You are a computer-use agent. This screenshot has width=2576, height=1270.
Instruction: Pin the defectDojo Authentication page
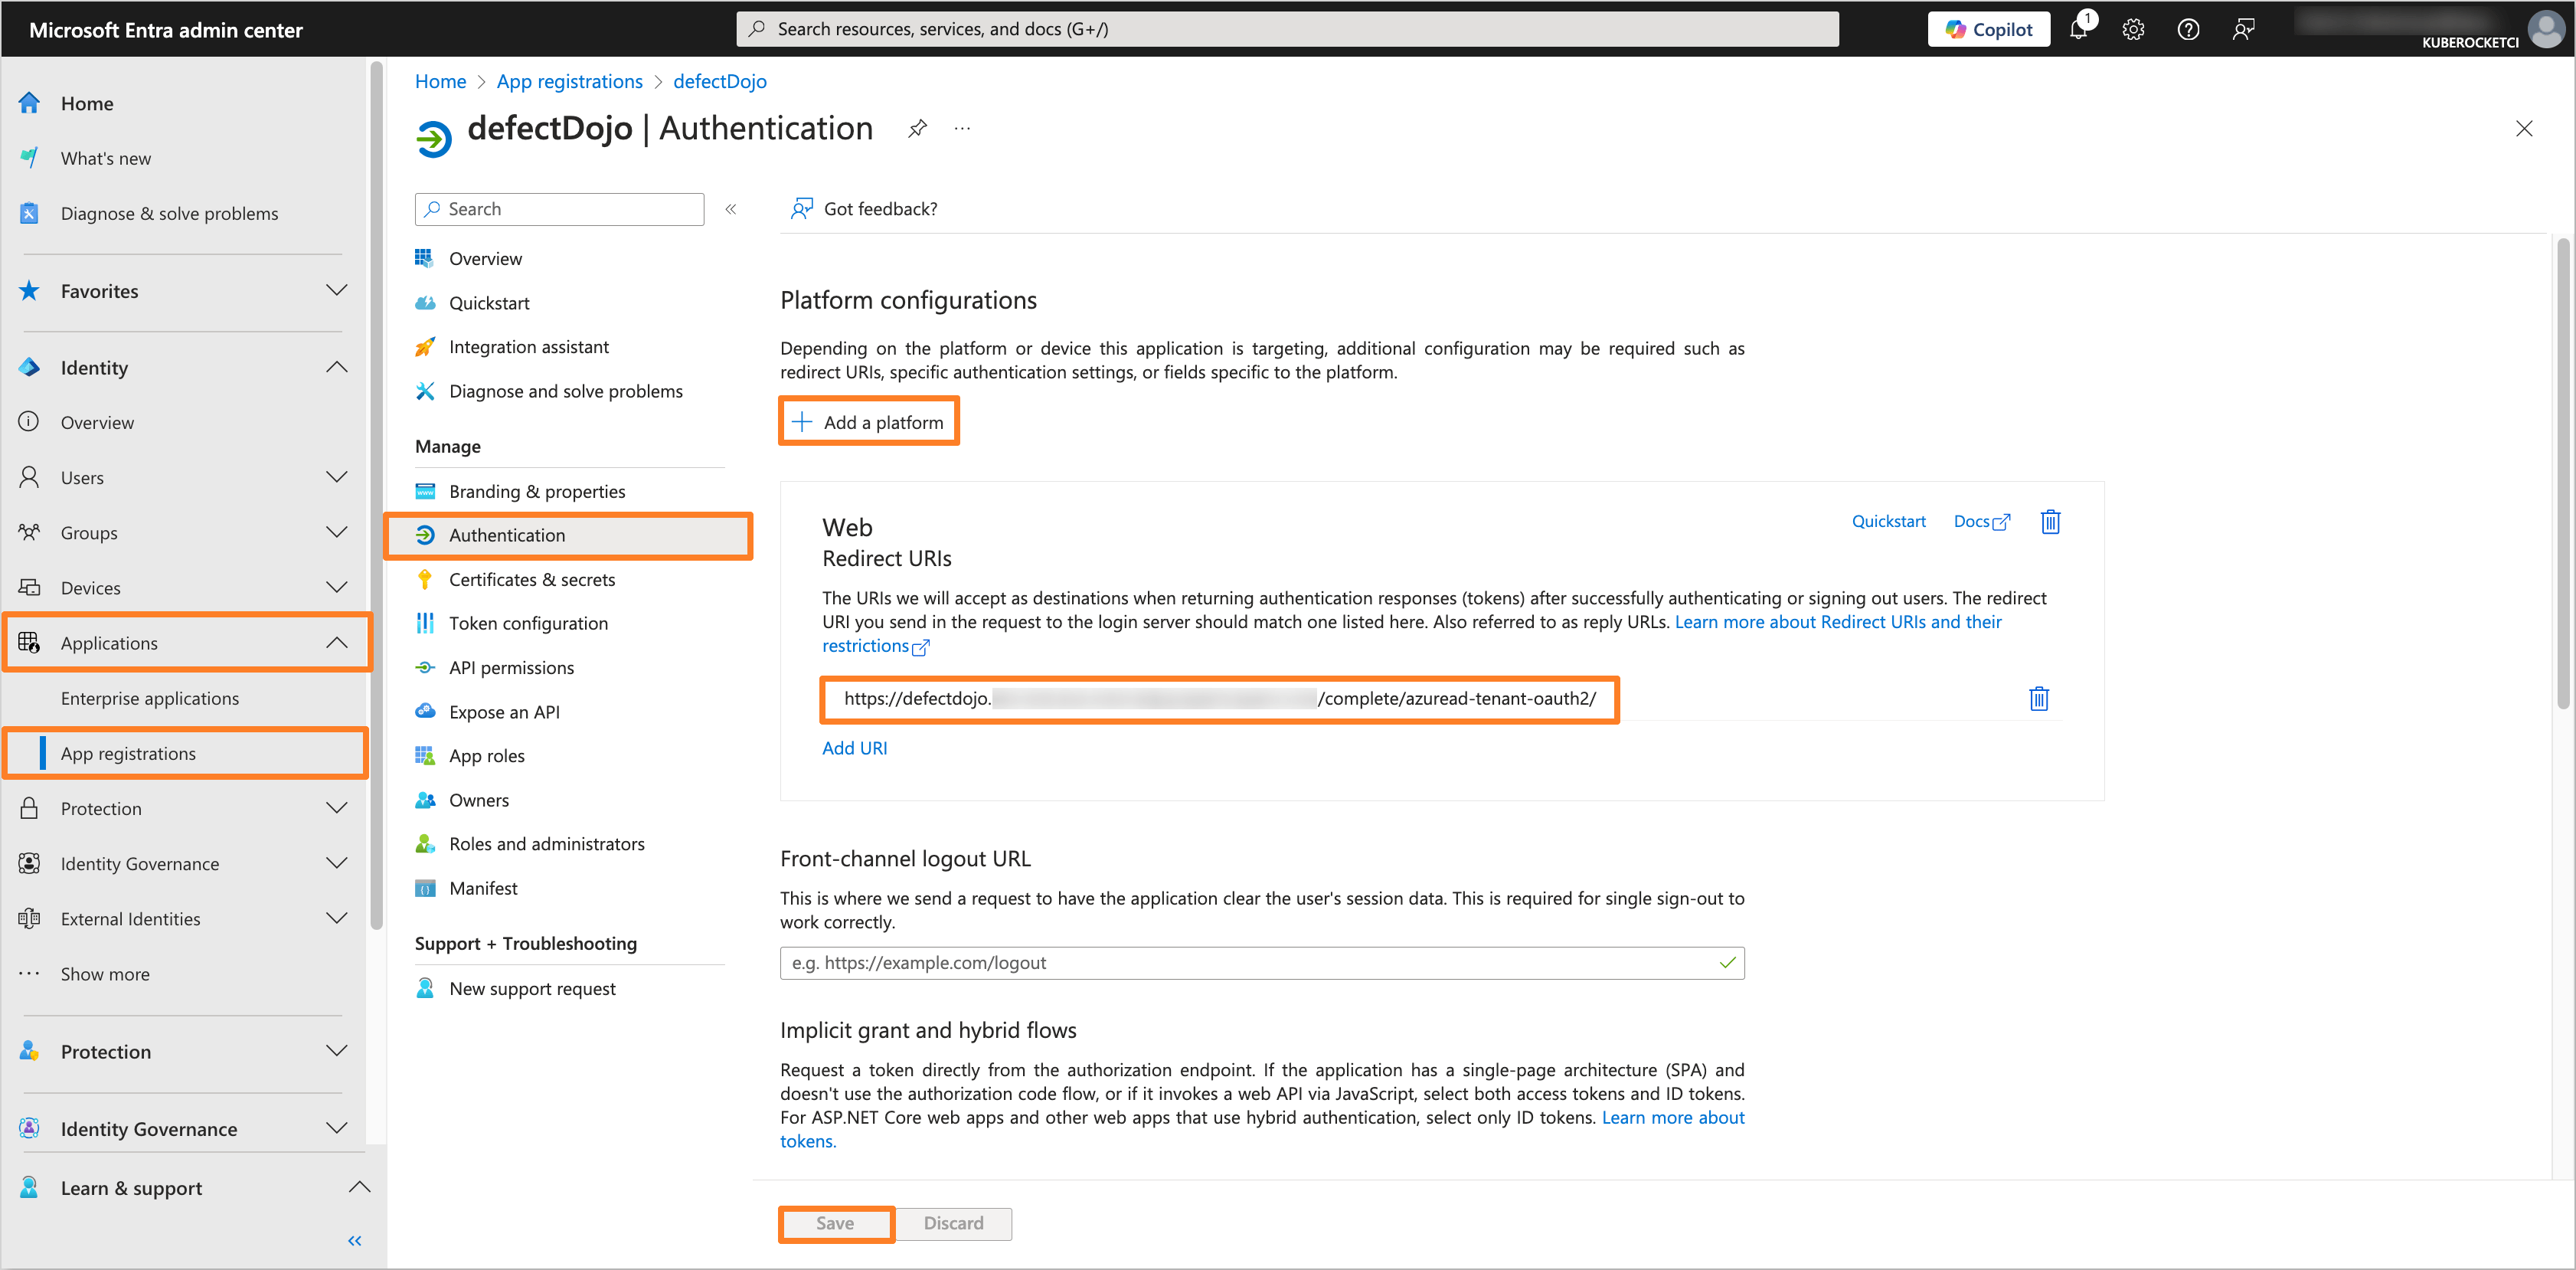coord(917,128)
